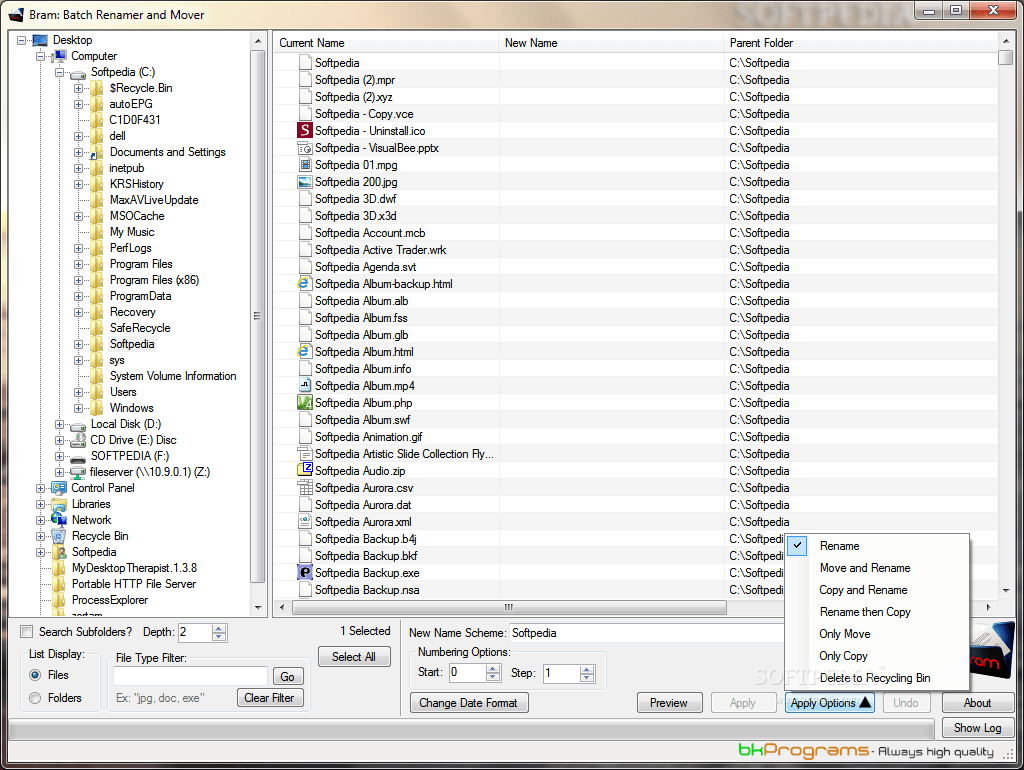Viewport: 1024px width, 770px height.
Task: Click the Softpedia Aurora.csv spreadsheet icon
Action: click(304, 487)
